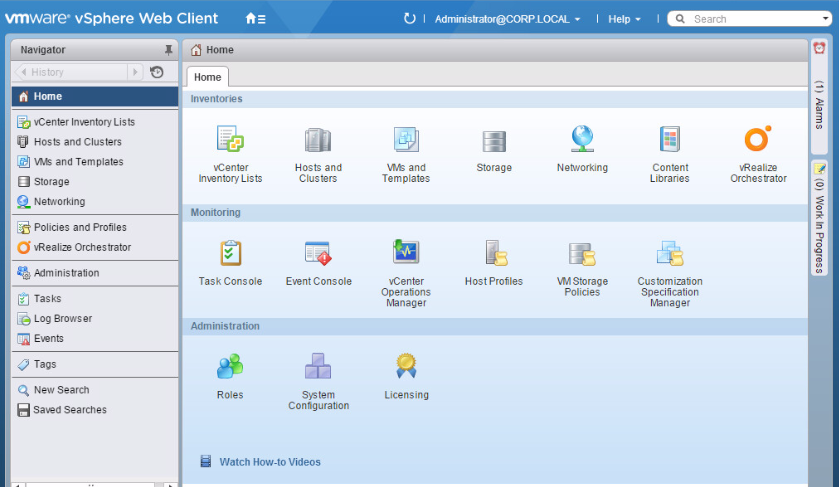Screen dimensions: 839x487
Task: Open the Roles icon
Action: (x=230, y=367)
